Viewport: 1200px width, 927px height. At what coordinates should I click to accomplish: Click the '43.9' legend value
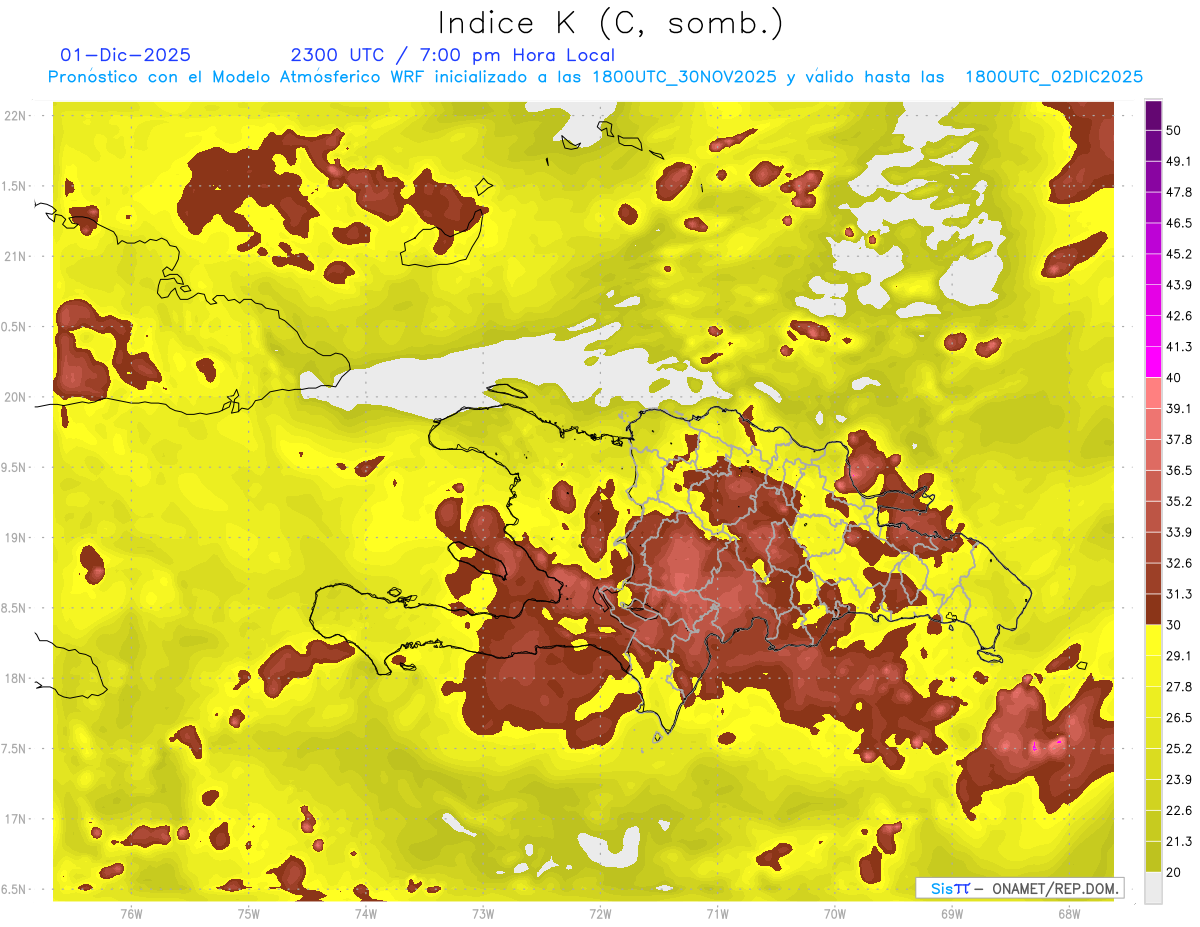click(x=1179, y=285)
